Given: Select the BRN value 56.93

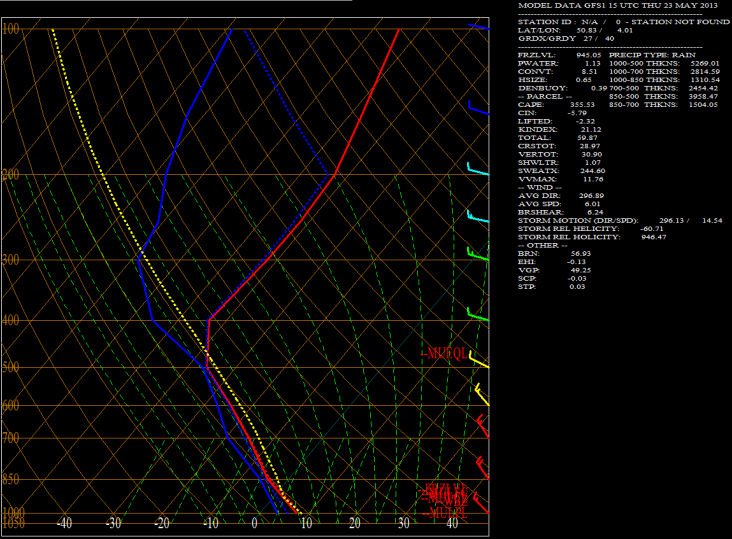Looking at the screenshot, I should tap(581, 253).
